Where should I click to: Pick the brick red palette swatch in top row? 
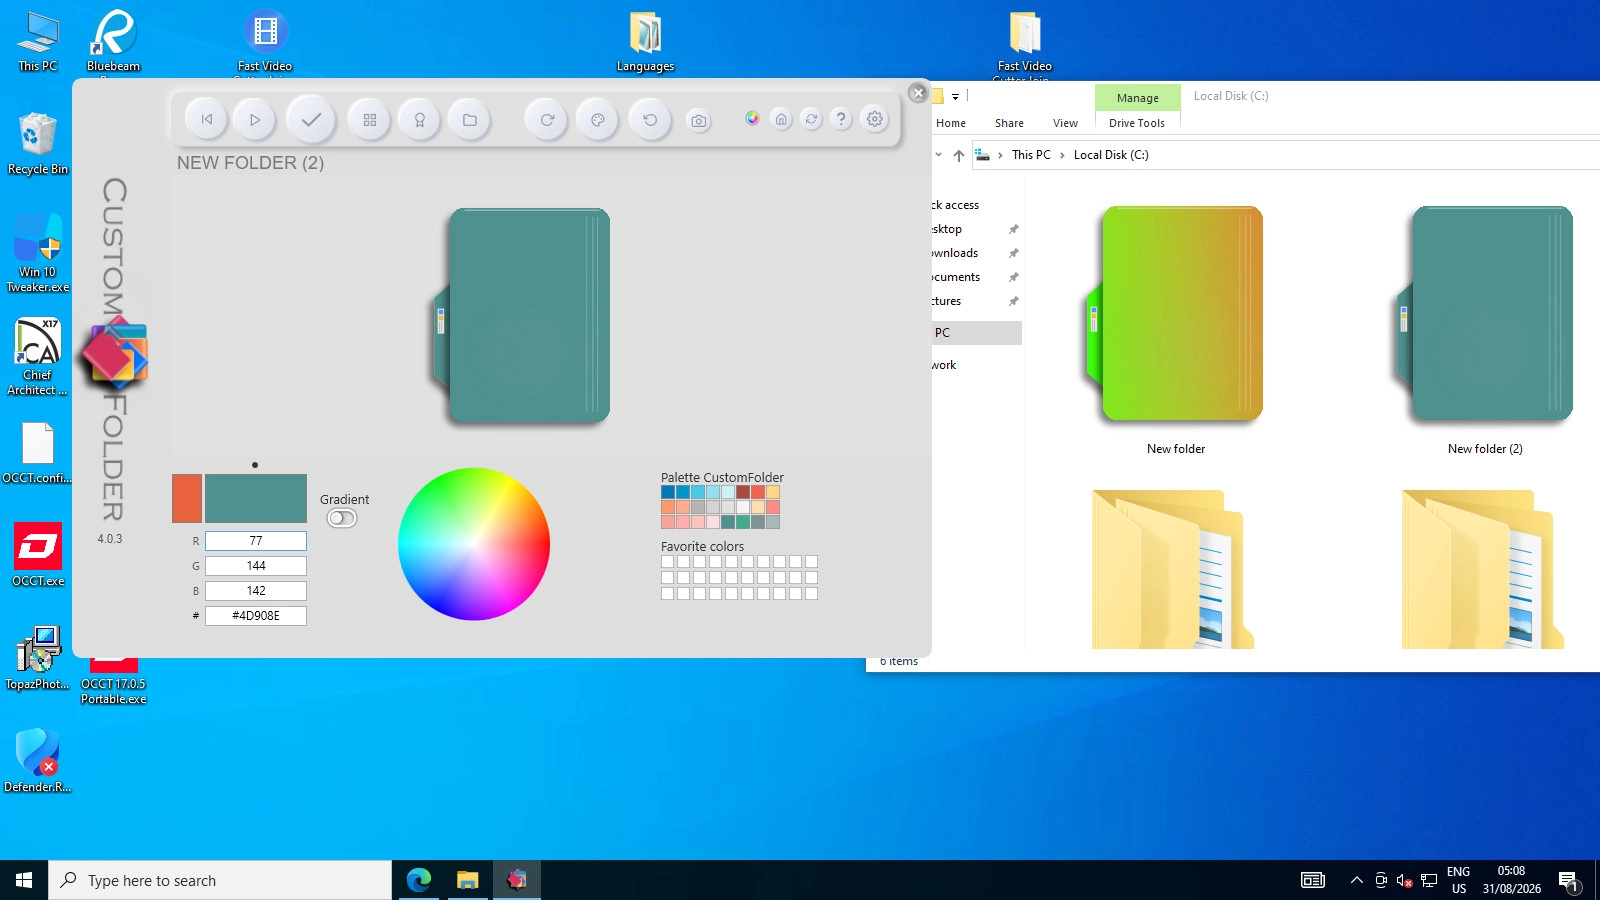point(743,492)
